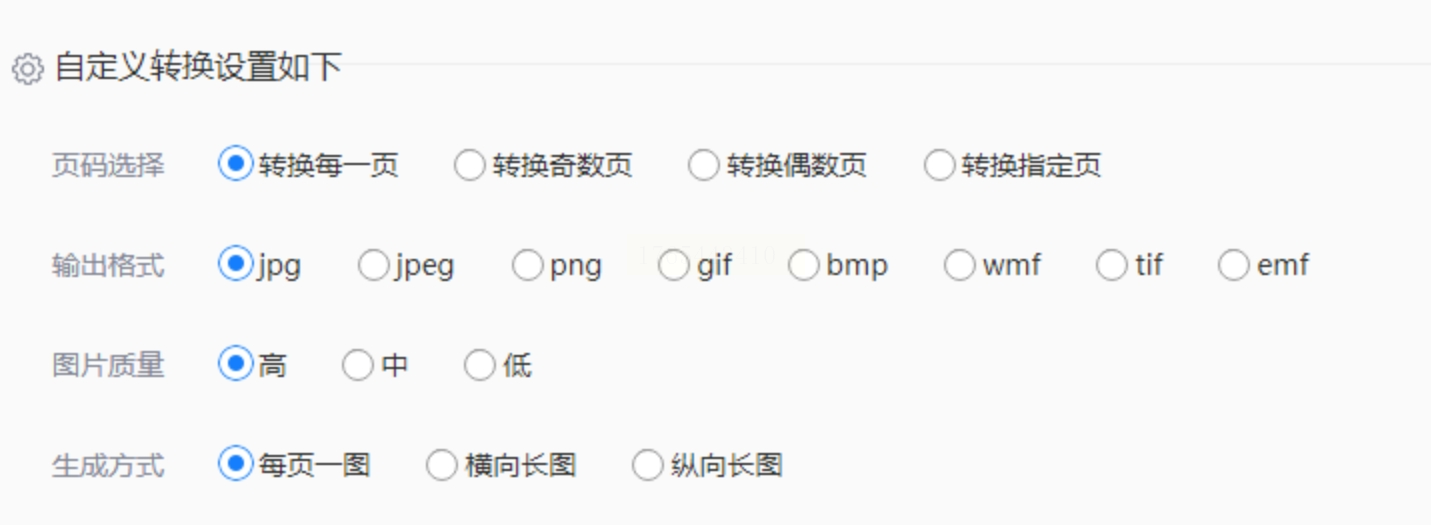Pick the 纵向长图 option
This screenshot has height=525, width=1431.
click(x=648, y=465)
